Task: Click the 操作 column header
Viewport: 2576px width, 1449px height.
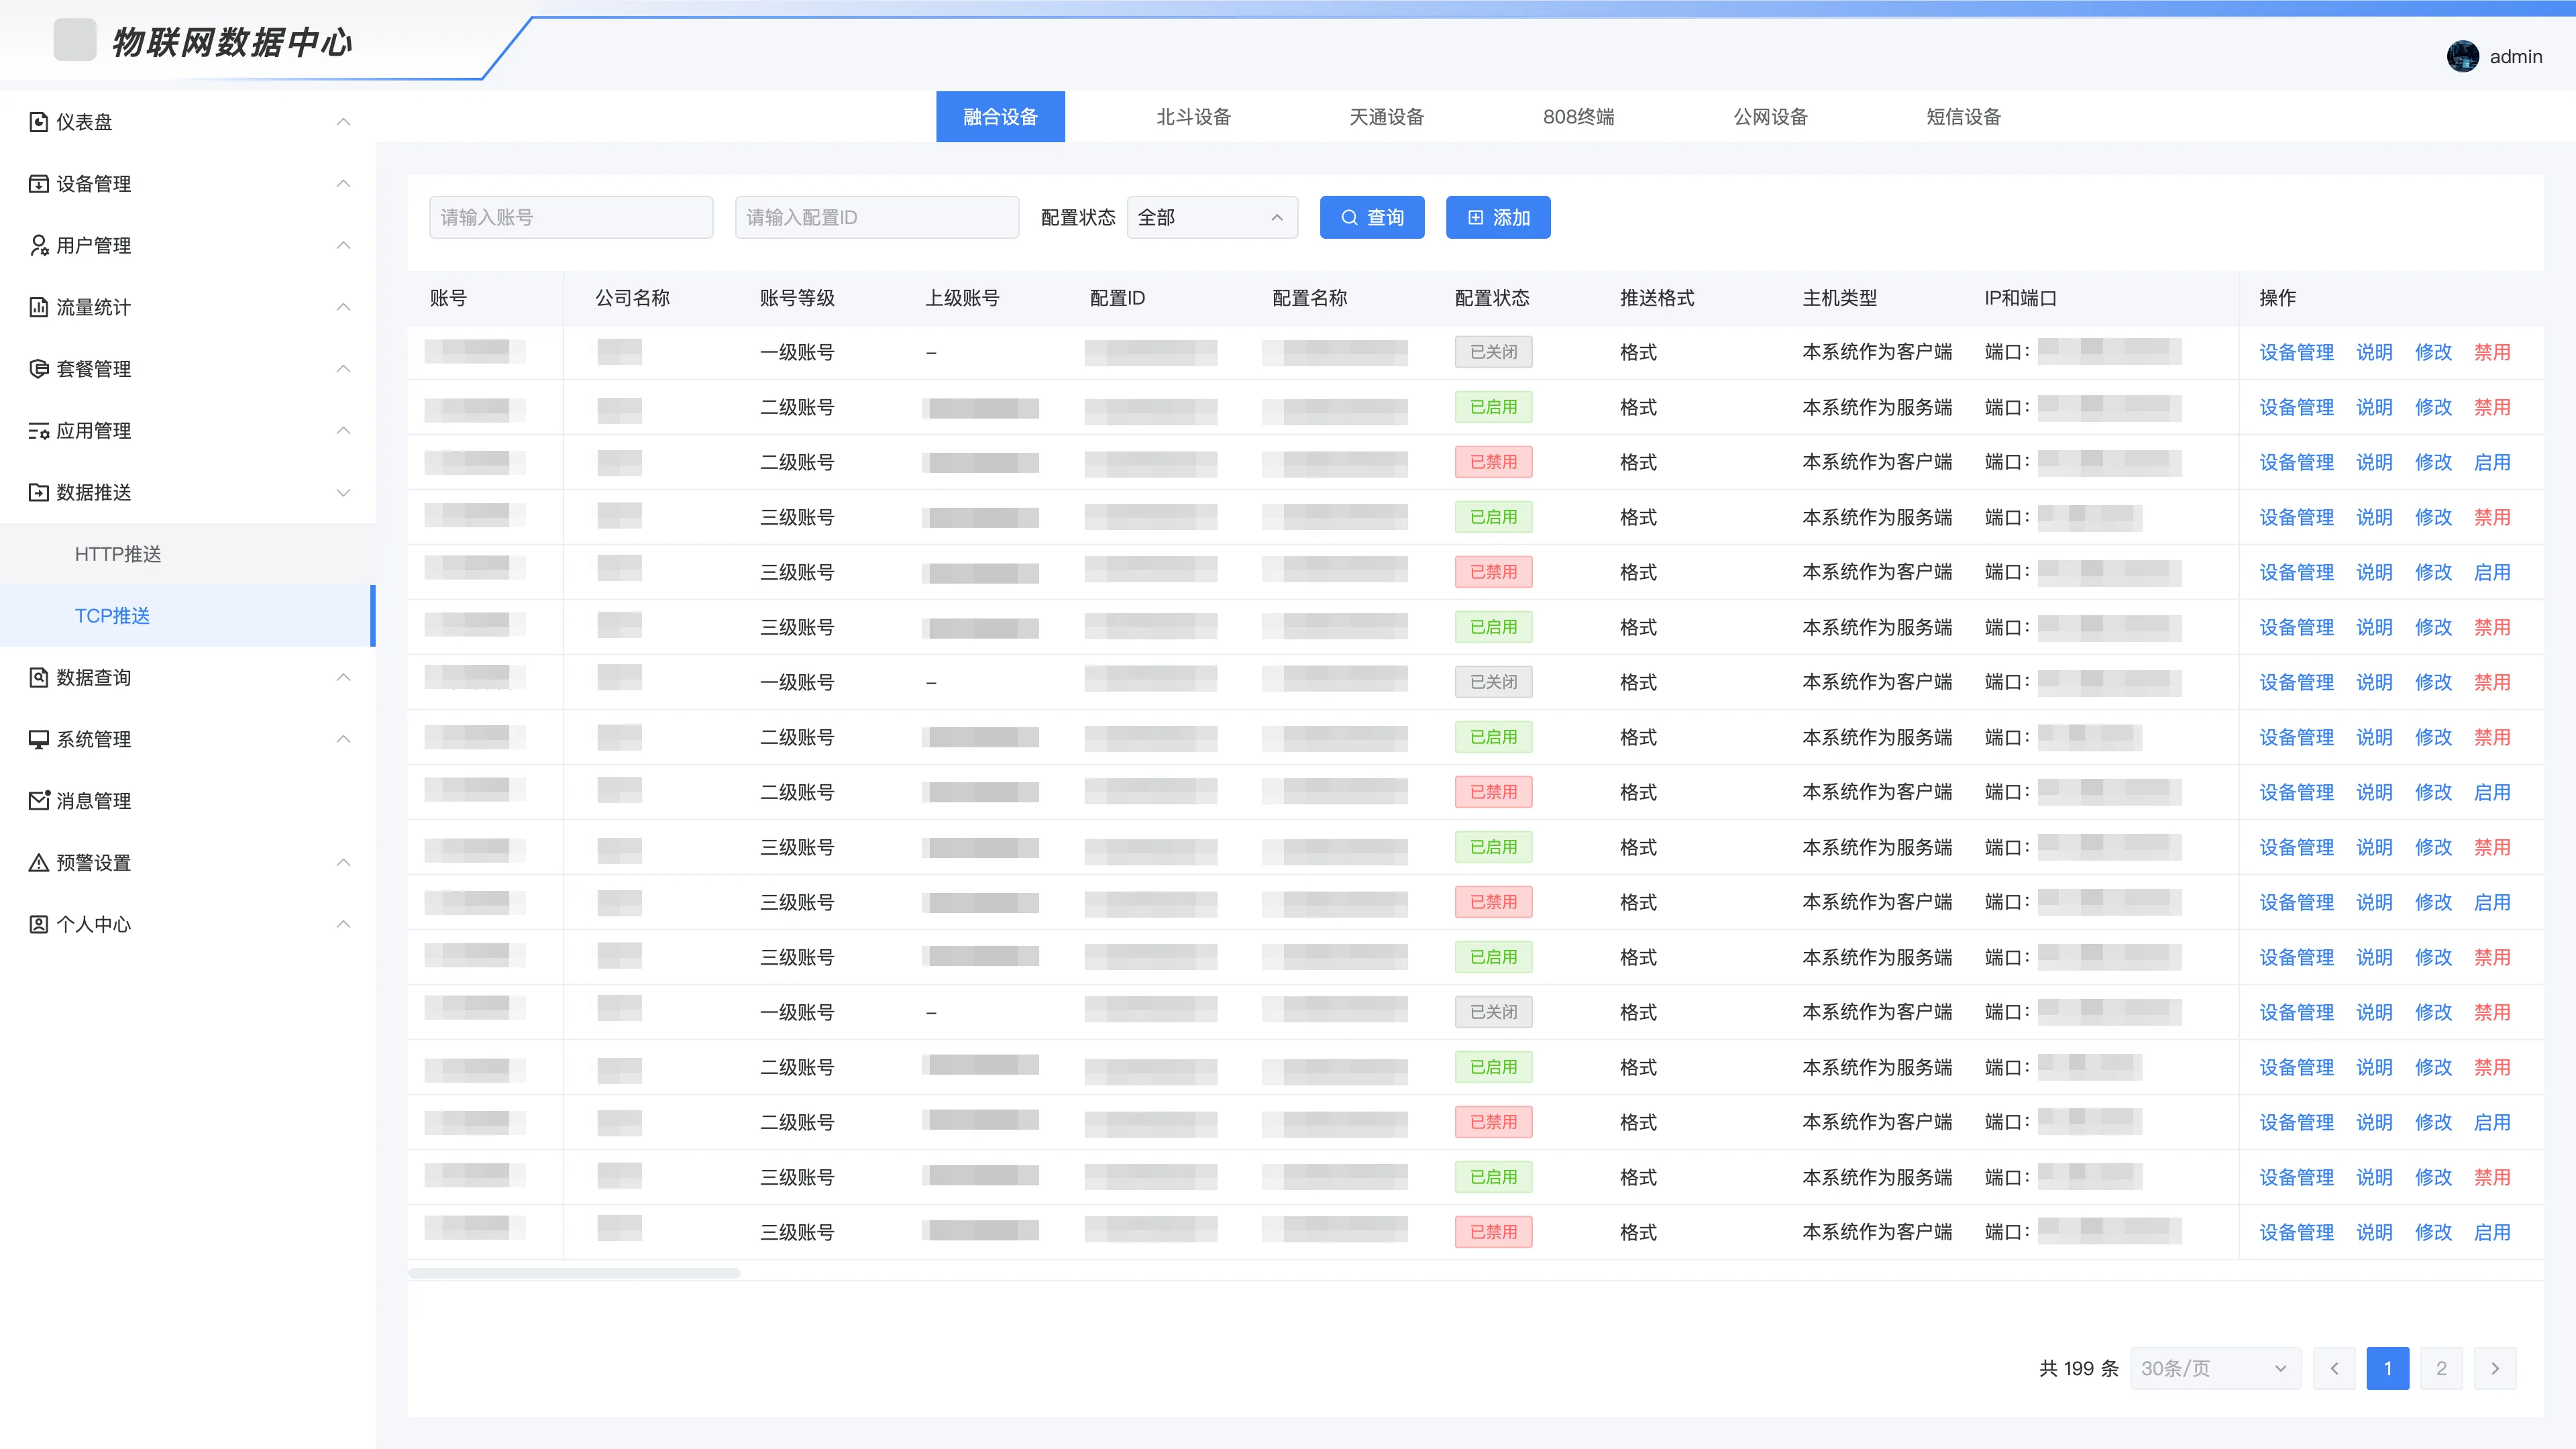Action: click(x=2278, y=298)
